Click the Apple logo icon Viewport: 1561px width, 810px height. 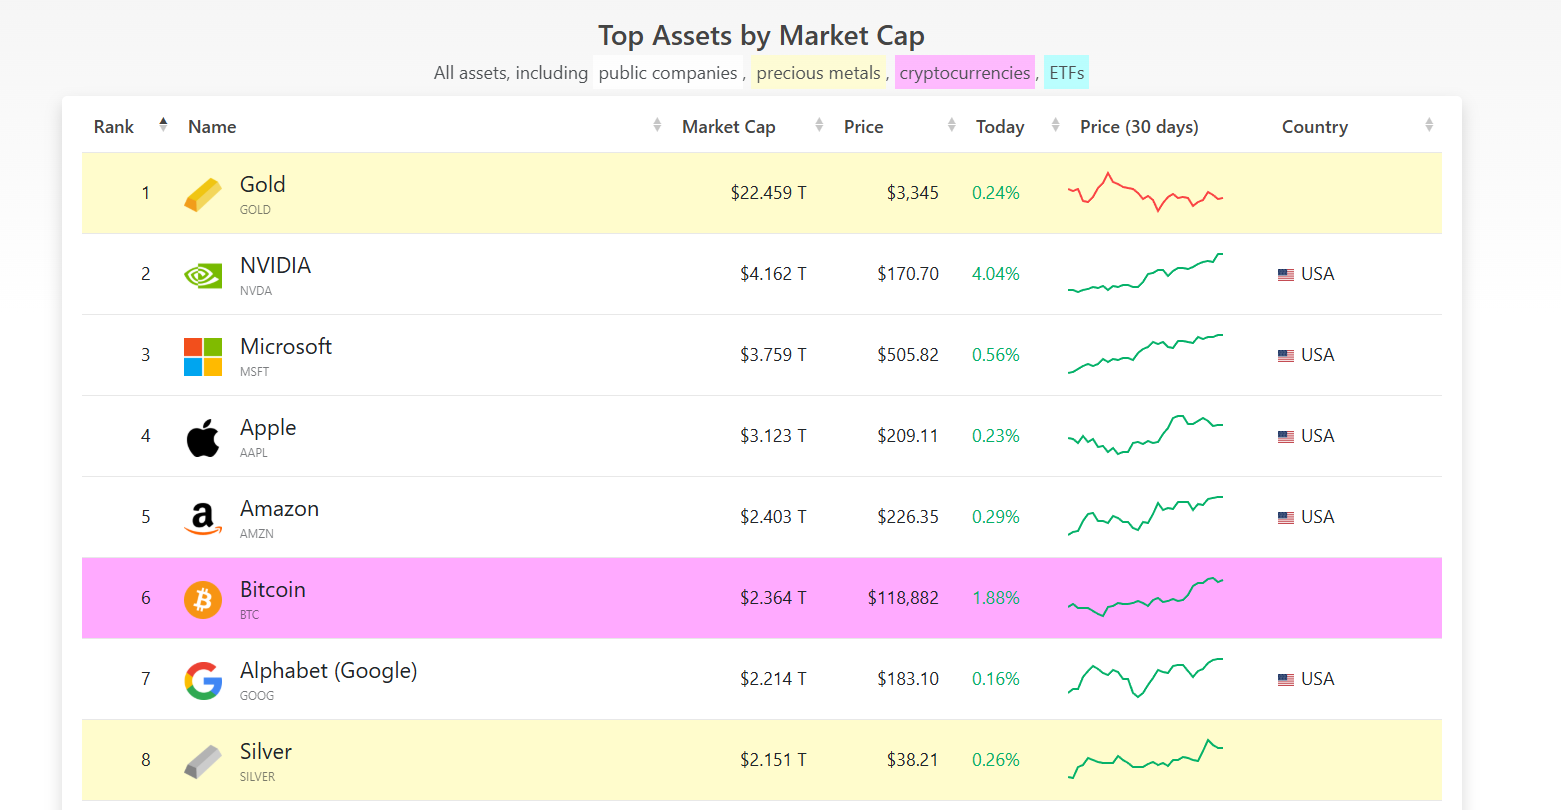(203, 437)
